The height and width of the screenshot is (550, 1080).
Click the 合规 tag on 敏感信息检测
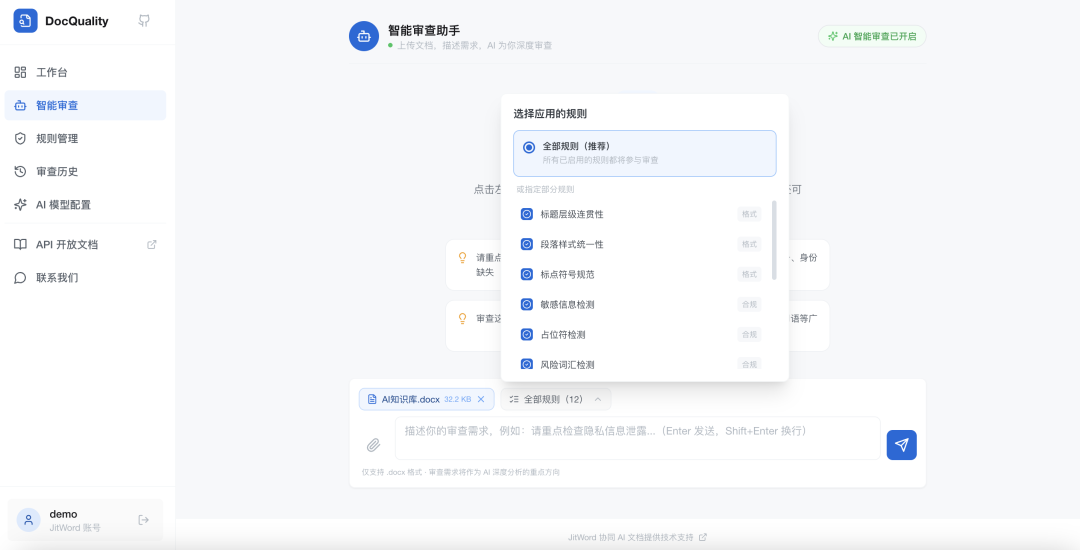749,304
